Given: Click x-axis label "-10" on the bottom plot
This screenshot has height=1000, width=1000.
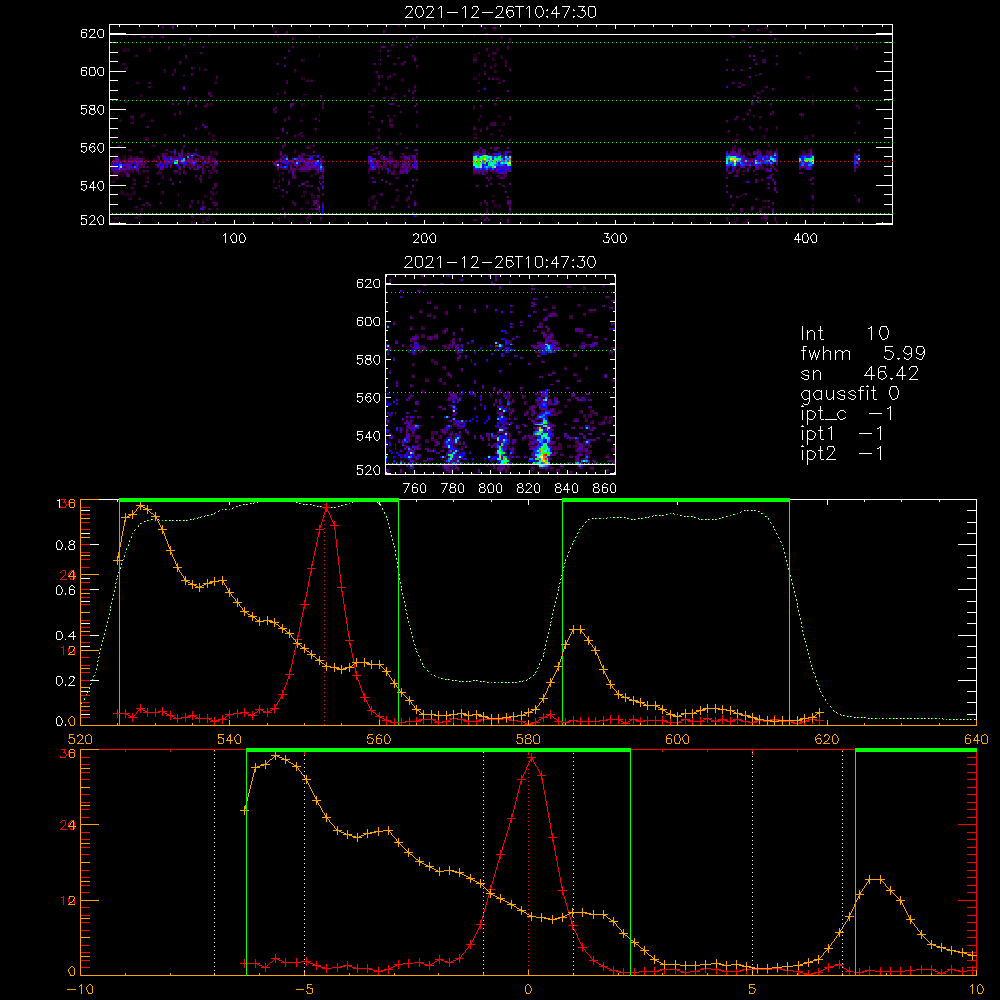Looking at the screenshot, I should [x=80, y=990].
